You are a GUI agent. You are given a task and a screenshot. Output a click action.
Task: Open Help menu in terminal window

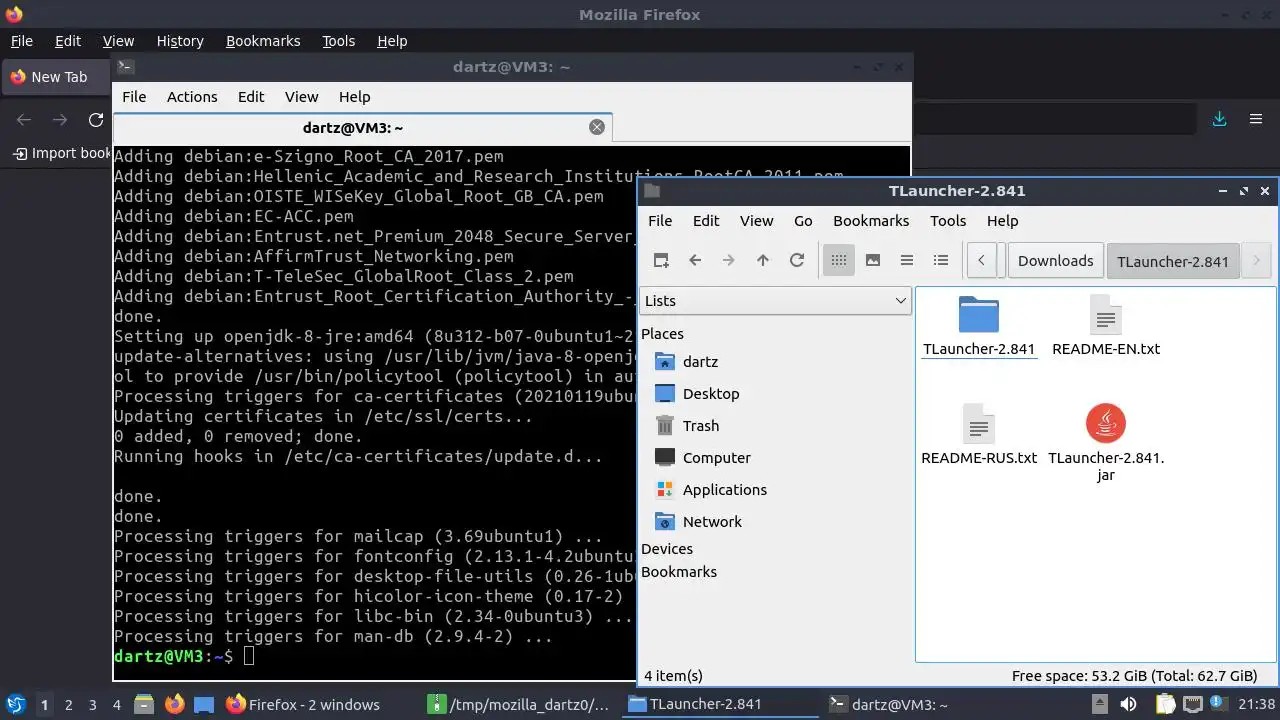pyautogui.click(x=354, y=97)
